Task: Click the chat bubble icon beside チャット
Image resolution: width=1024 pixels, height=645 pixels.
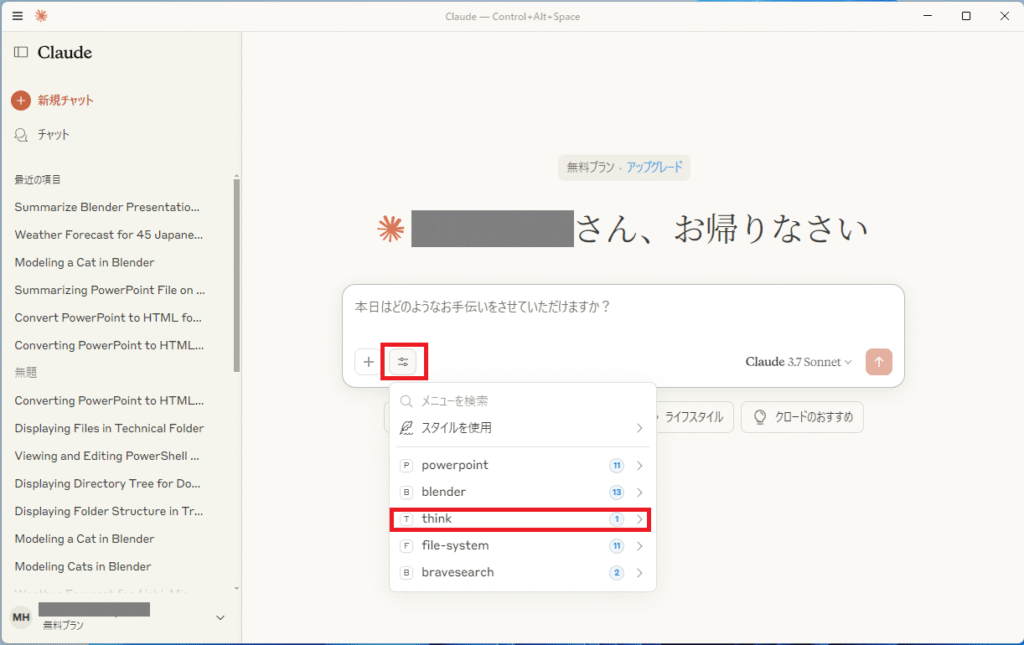Action: (x=21, y=134)
